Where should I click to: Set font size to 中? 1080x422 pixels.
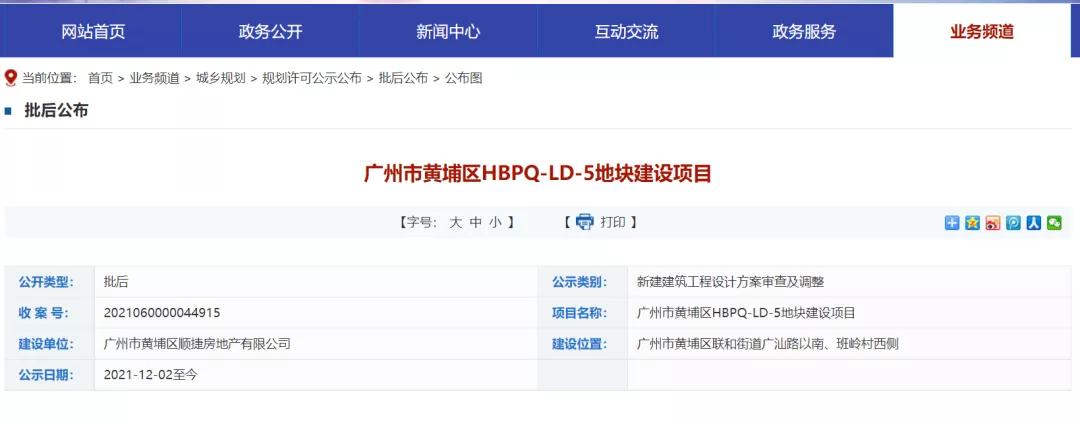[475, 222]
